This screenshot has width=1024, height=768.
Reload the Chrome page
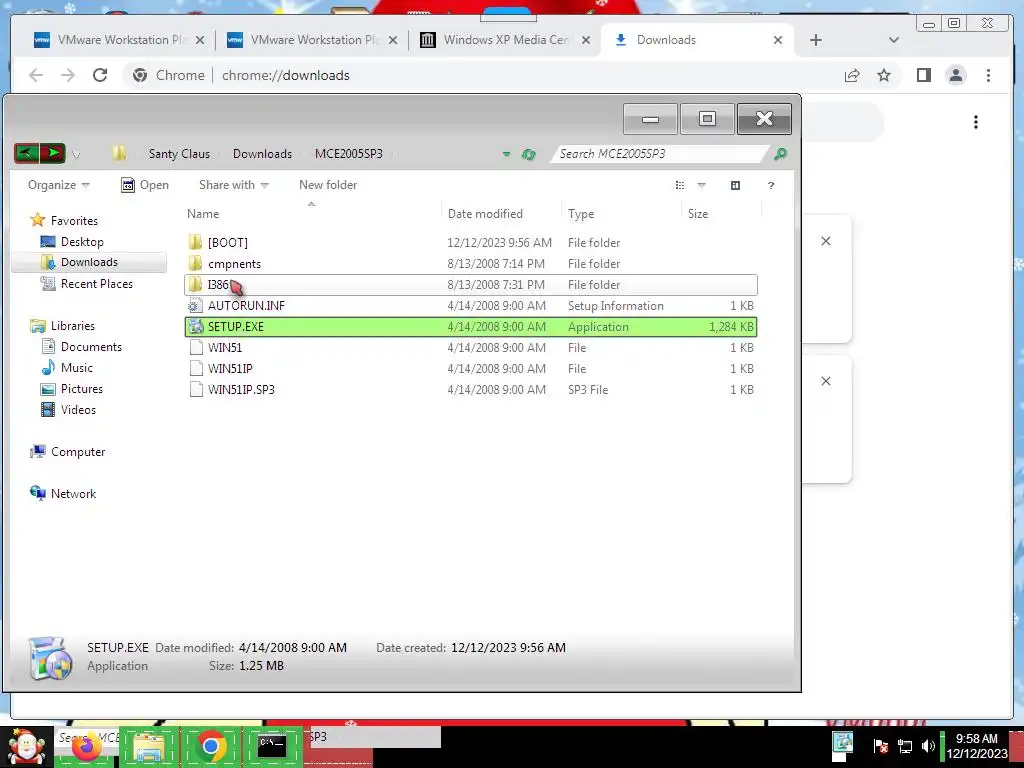[100, 75]
